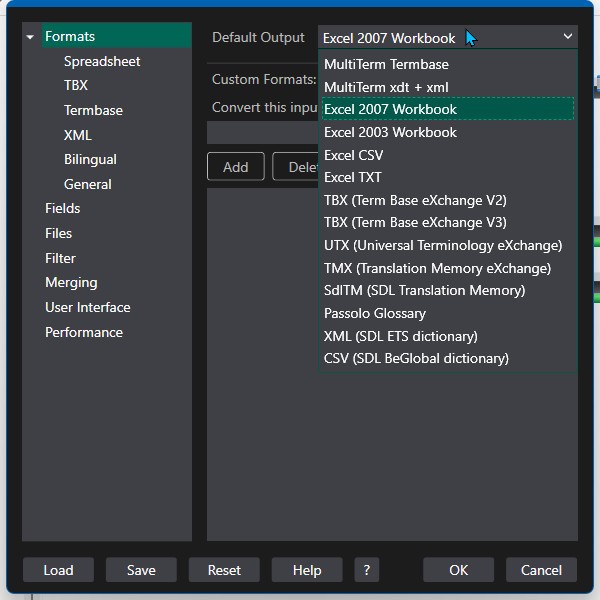Go to the Merging settings page
Viewport: 600px width, 600px height.
71,283
